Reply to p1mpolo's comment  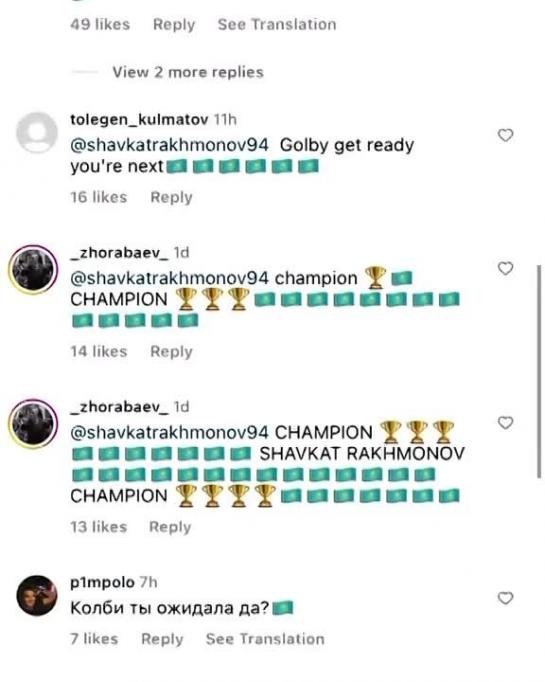tap(162, 639)
